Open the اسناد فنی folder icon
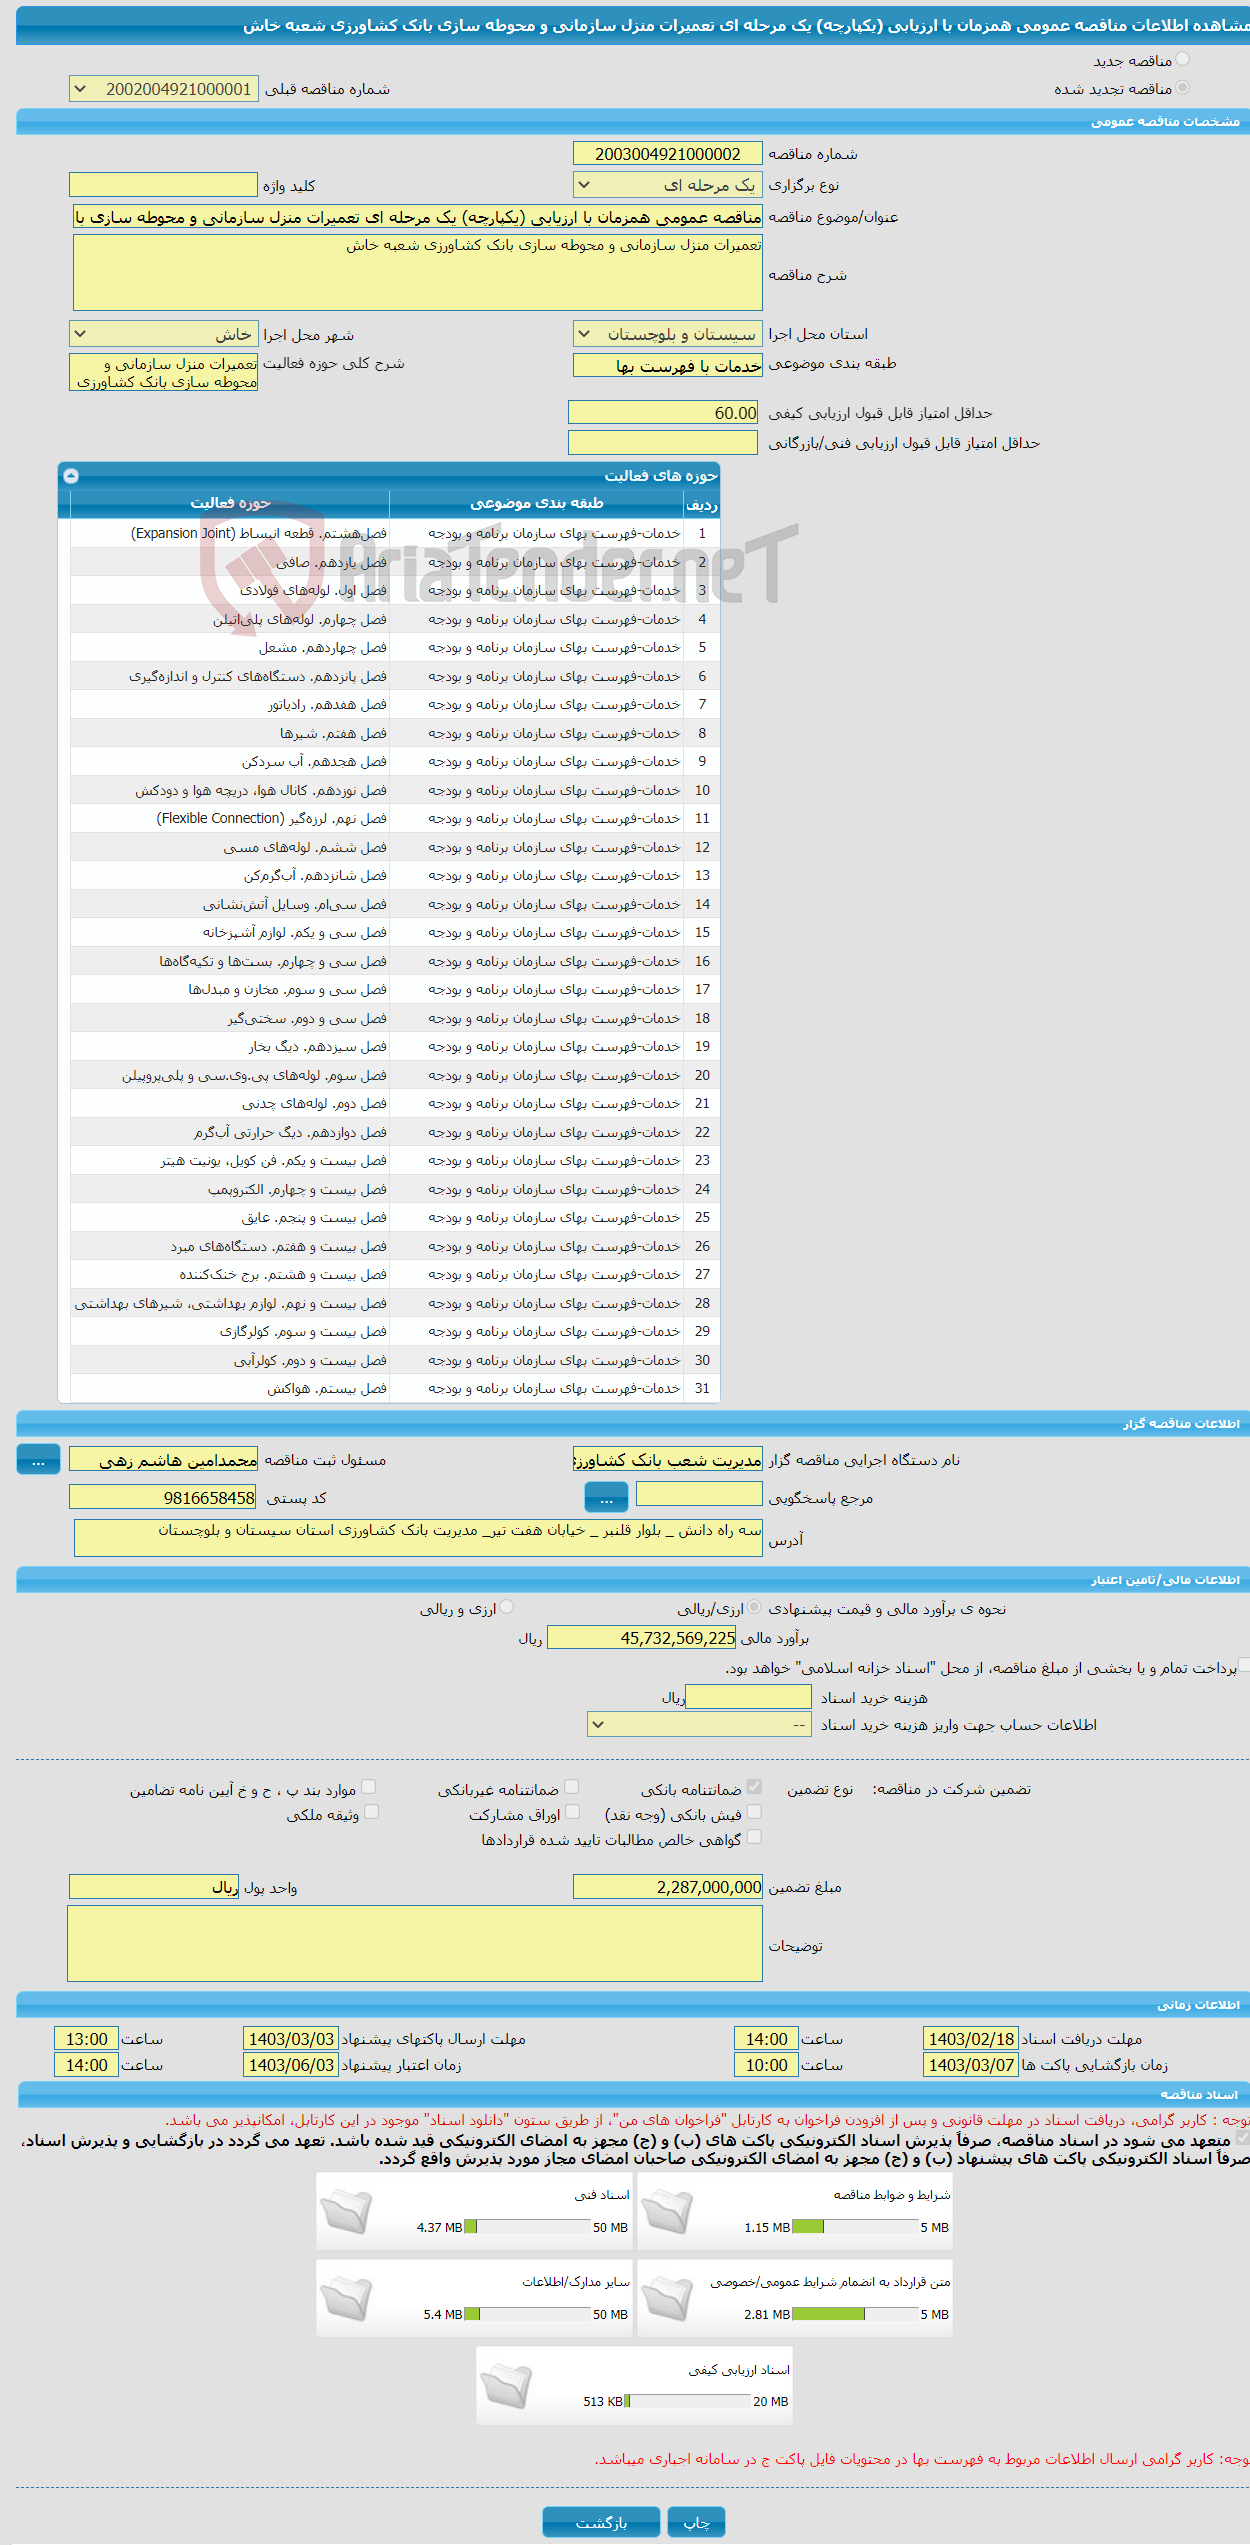 point(346,2211)
